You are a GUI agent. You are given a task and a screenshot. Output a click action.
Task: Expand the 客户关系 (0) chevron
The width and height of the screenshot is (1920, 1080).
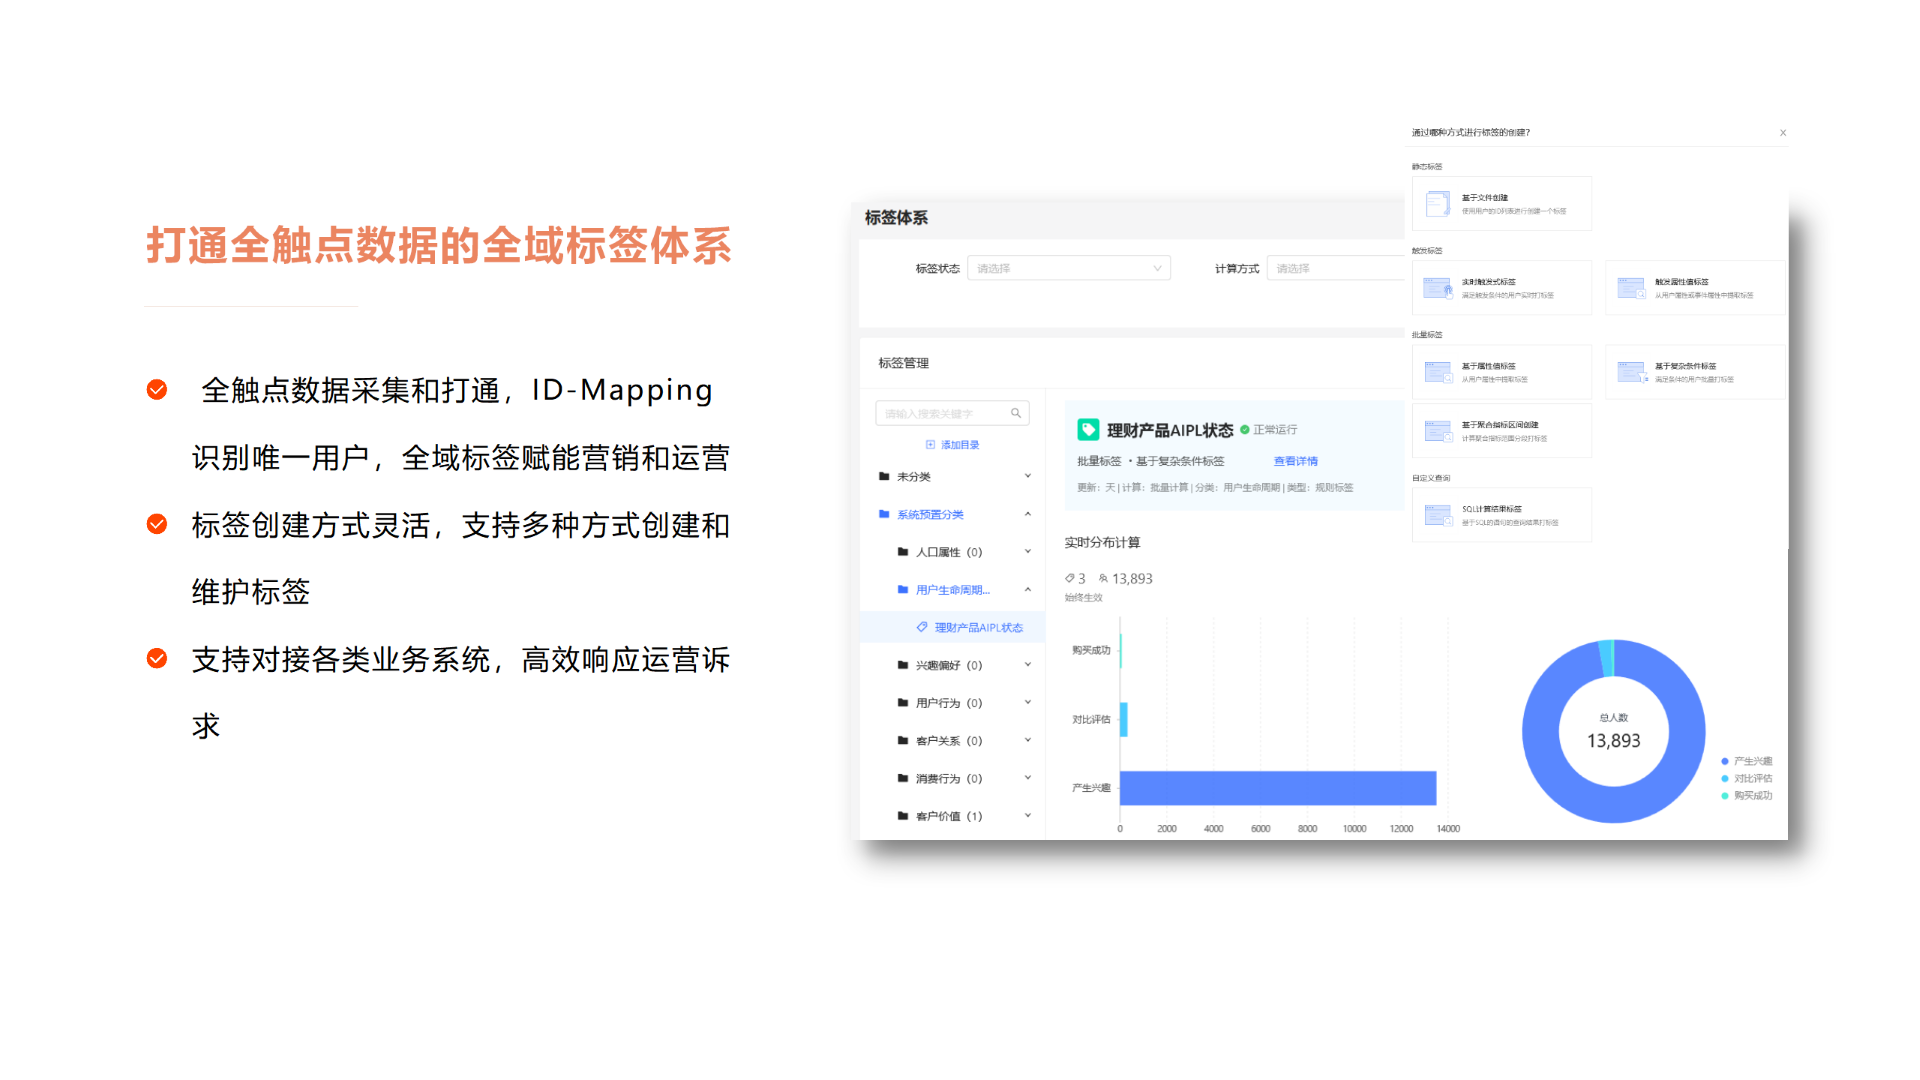coord(1027,740)
